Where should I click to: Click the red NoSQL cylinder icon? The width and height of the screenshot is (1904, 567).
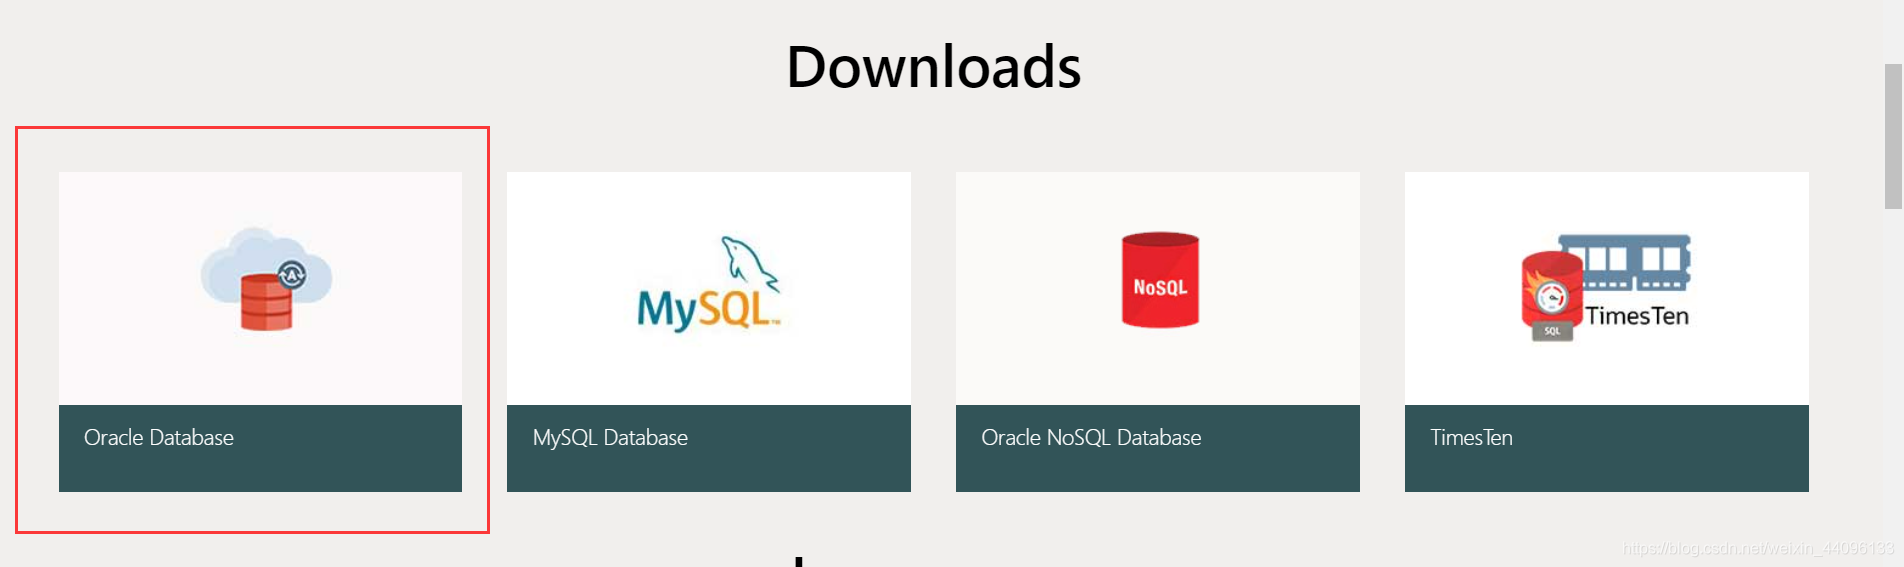click(1160, 280)
